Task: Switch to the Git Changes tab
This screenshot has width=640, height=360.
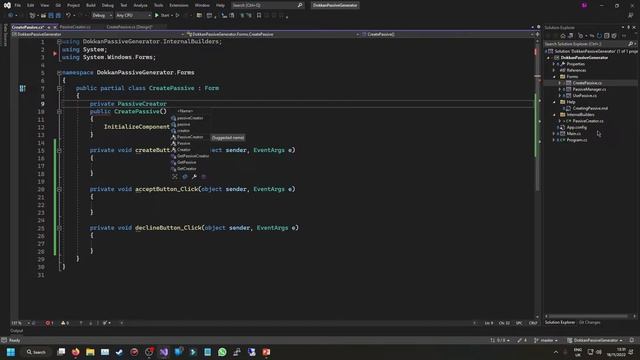Action: pos(589,322)
